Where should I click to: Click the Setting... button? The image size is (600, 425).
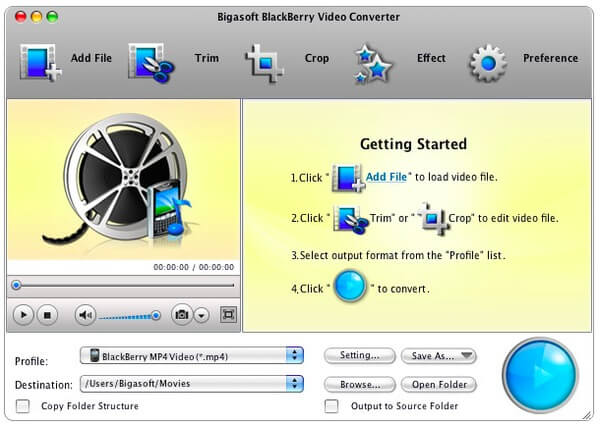tap(359, 355)
